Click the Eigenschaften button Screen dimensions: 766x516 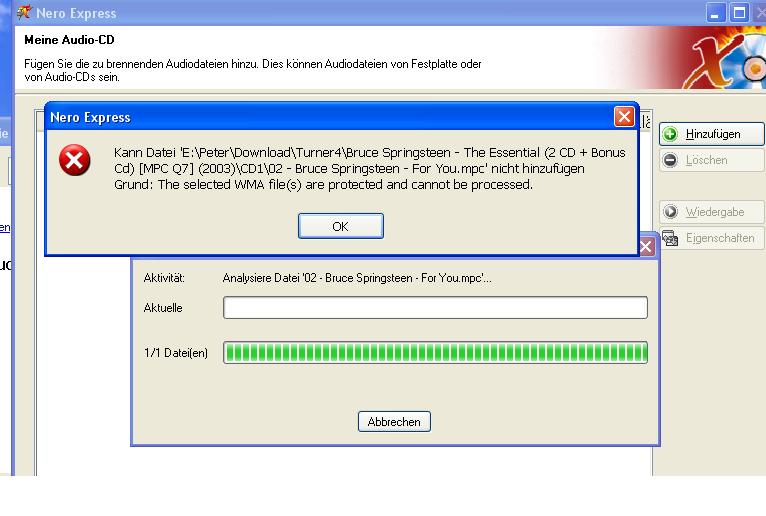pos(712,238)
